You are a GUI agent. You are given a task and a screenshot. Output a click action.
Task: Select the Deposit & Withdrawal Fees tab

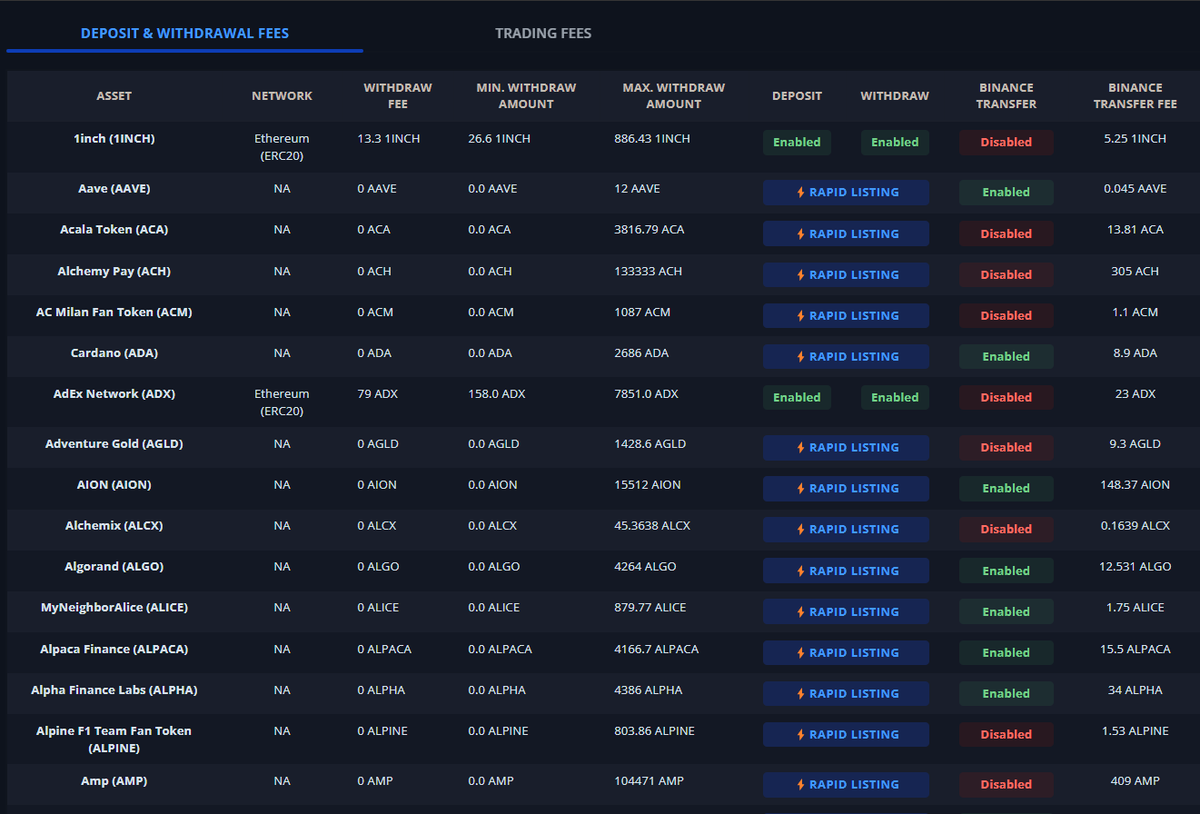[x=185, y=33]
